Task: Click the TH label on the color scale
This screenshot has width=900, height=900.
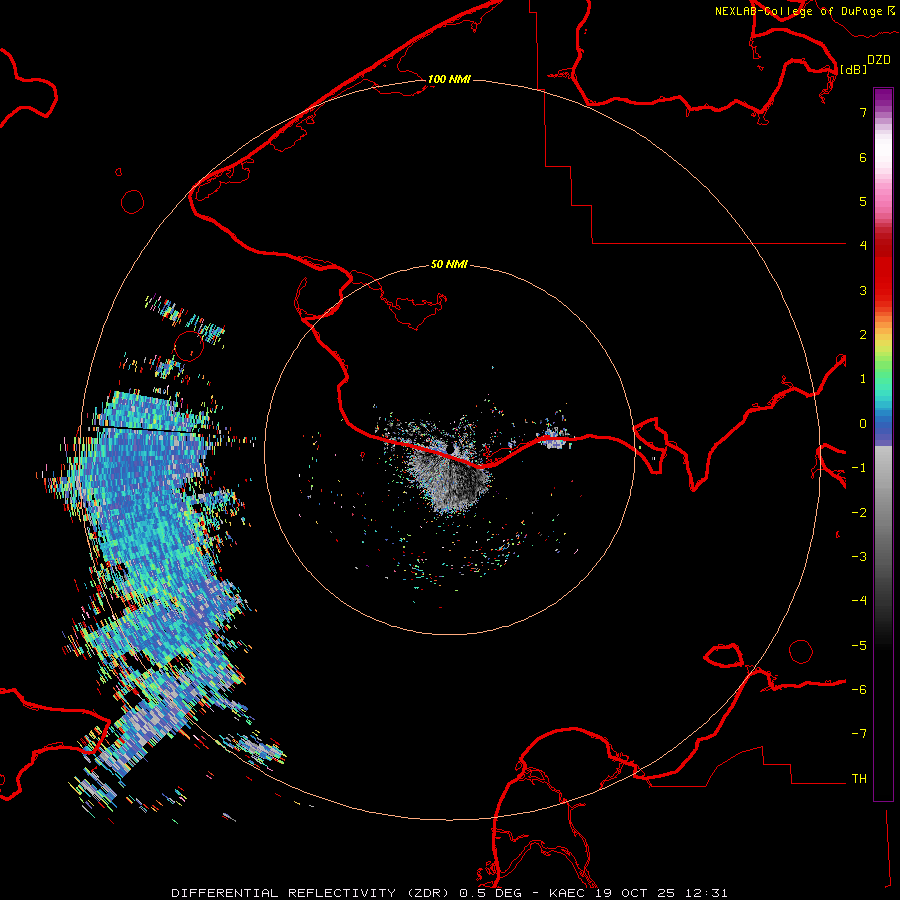Action: (x=859, y=779)
